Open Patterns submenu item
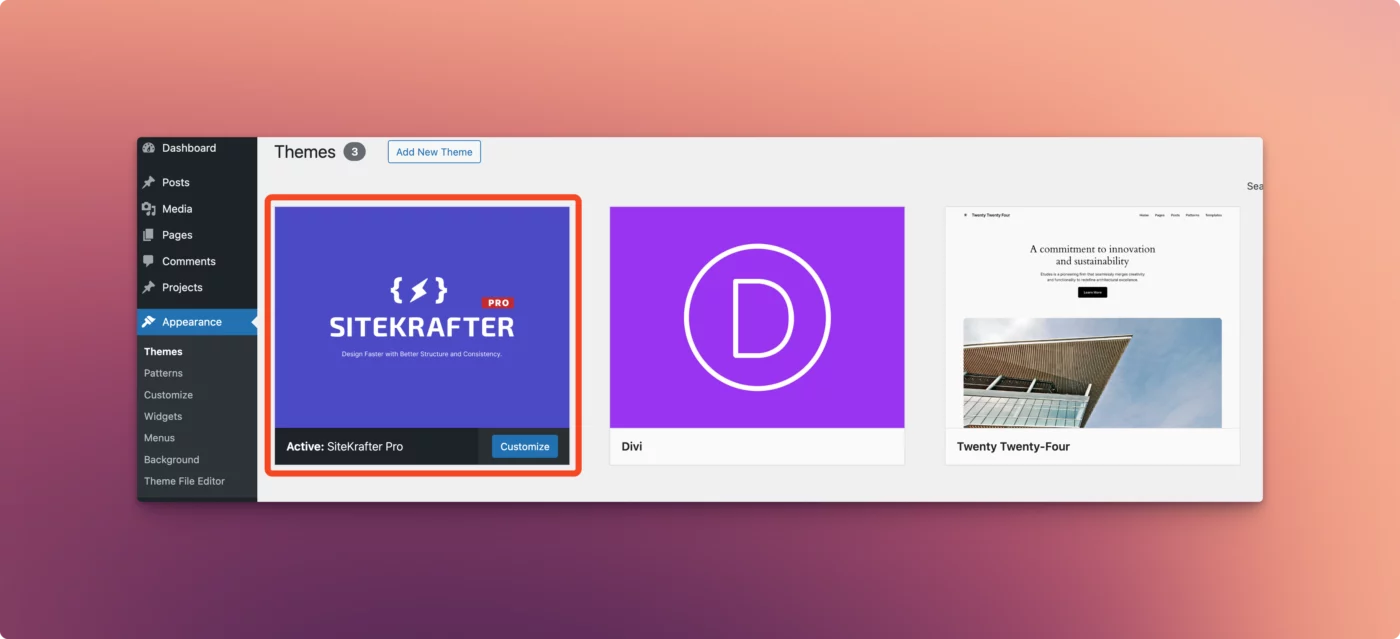 163,373
